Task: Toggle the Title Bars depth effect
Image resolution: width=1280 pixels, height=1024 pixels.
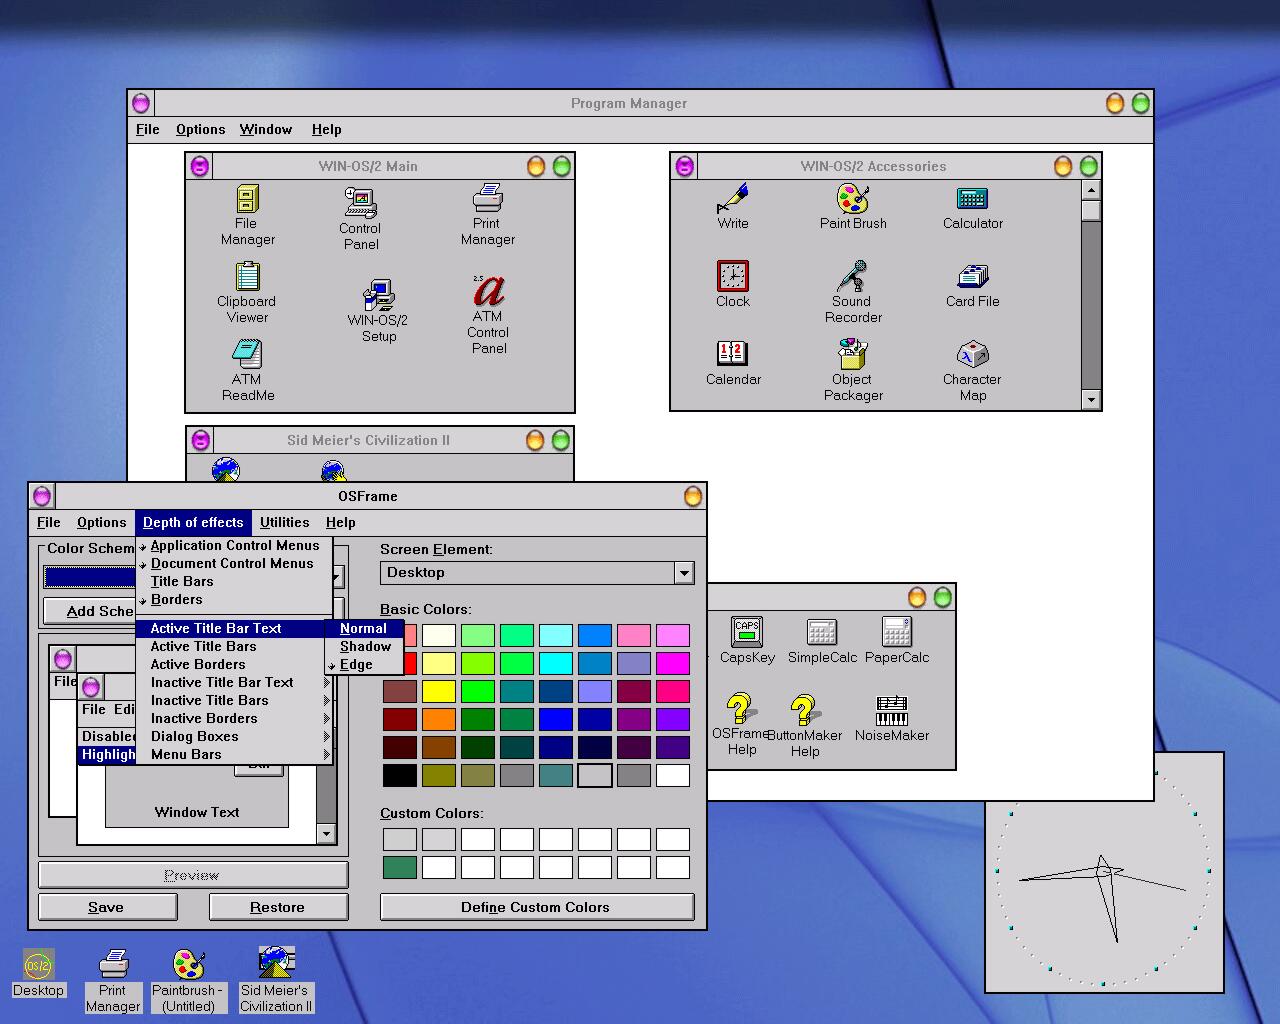Action: 182,581
